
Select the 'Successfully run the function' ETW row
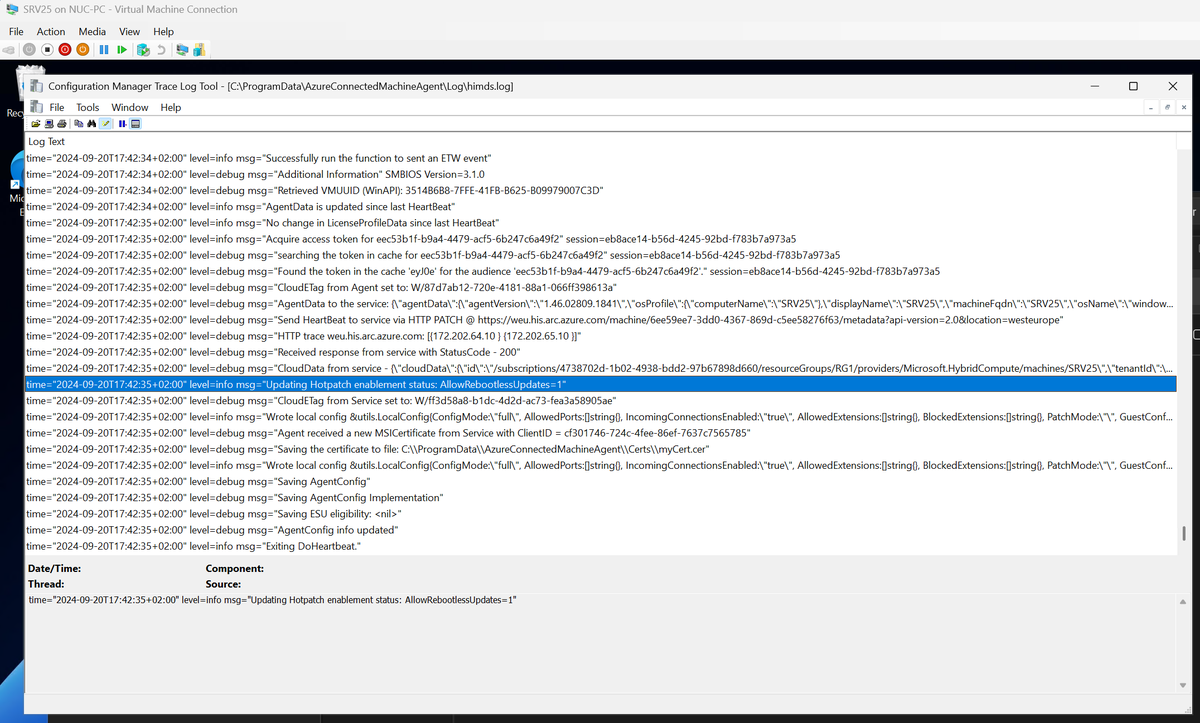(x=600, y=158)
